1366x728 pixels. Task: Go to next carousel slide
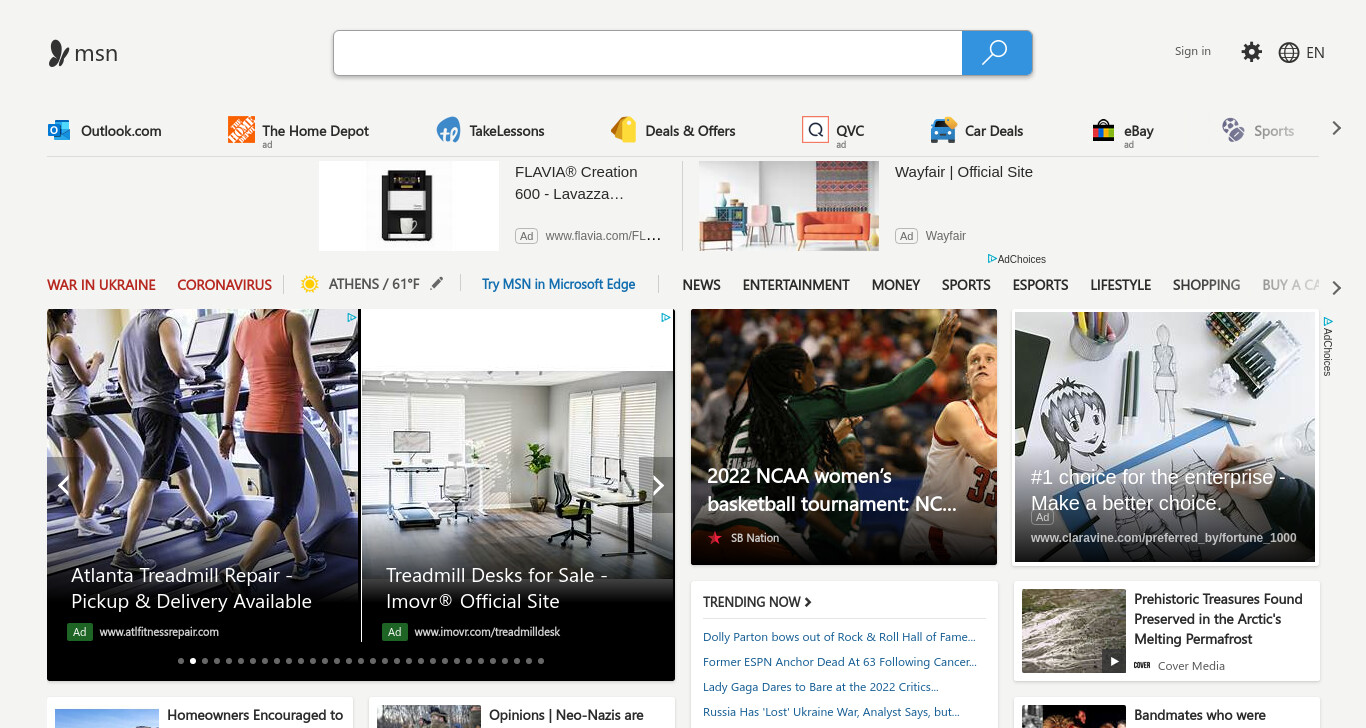coord(657,486)
